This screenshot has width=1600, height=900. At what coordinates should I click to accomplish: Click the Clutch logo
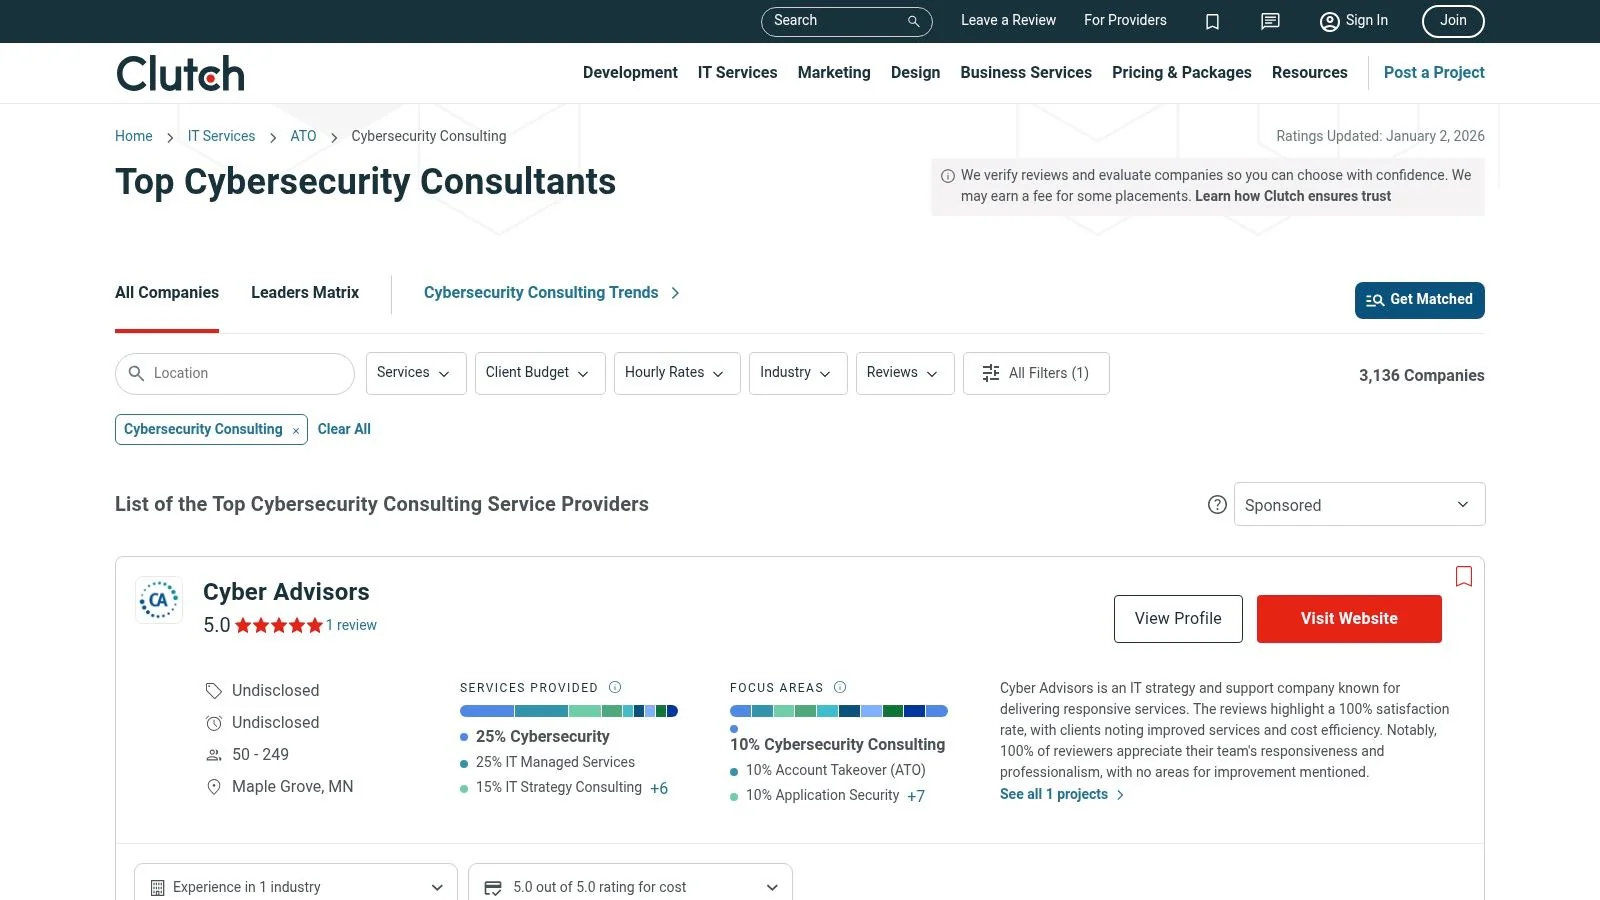click(179, 72)
